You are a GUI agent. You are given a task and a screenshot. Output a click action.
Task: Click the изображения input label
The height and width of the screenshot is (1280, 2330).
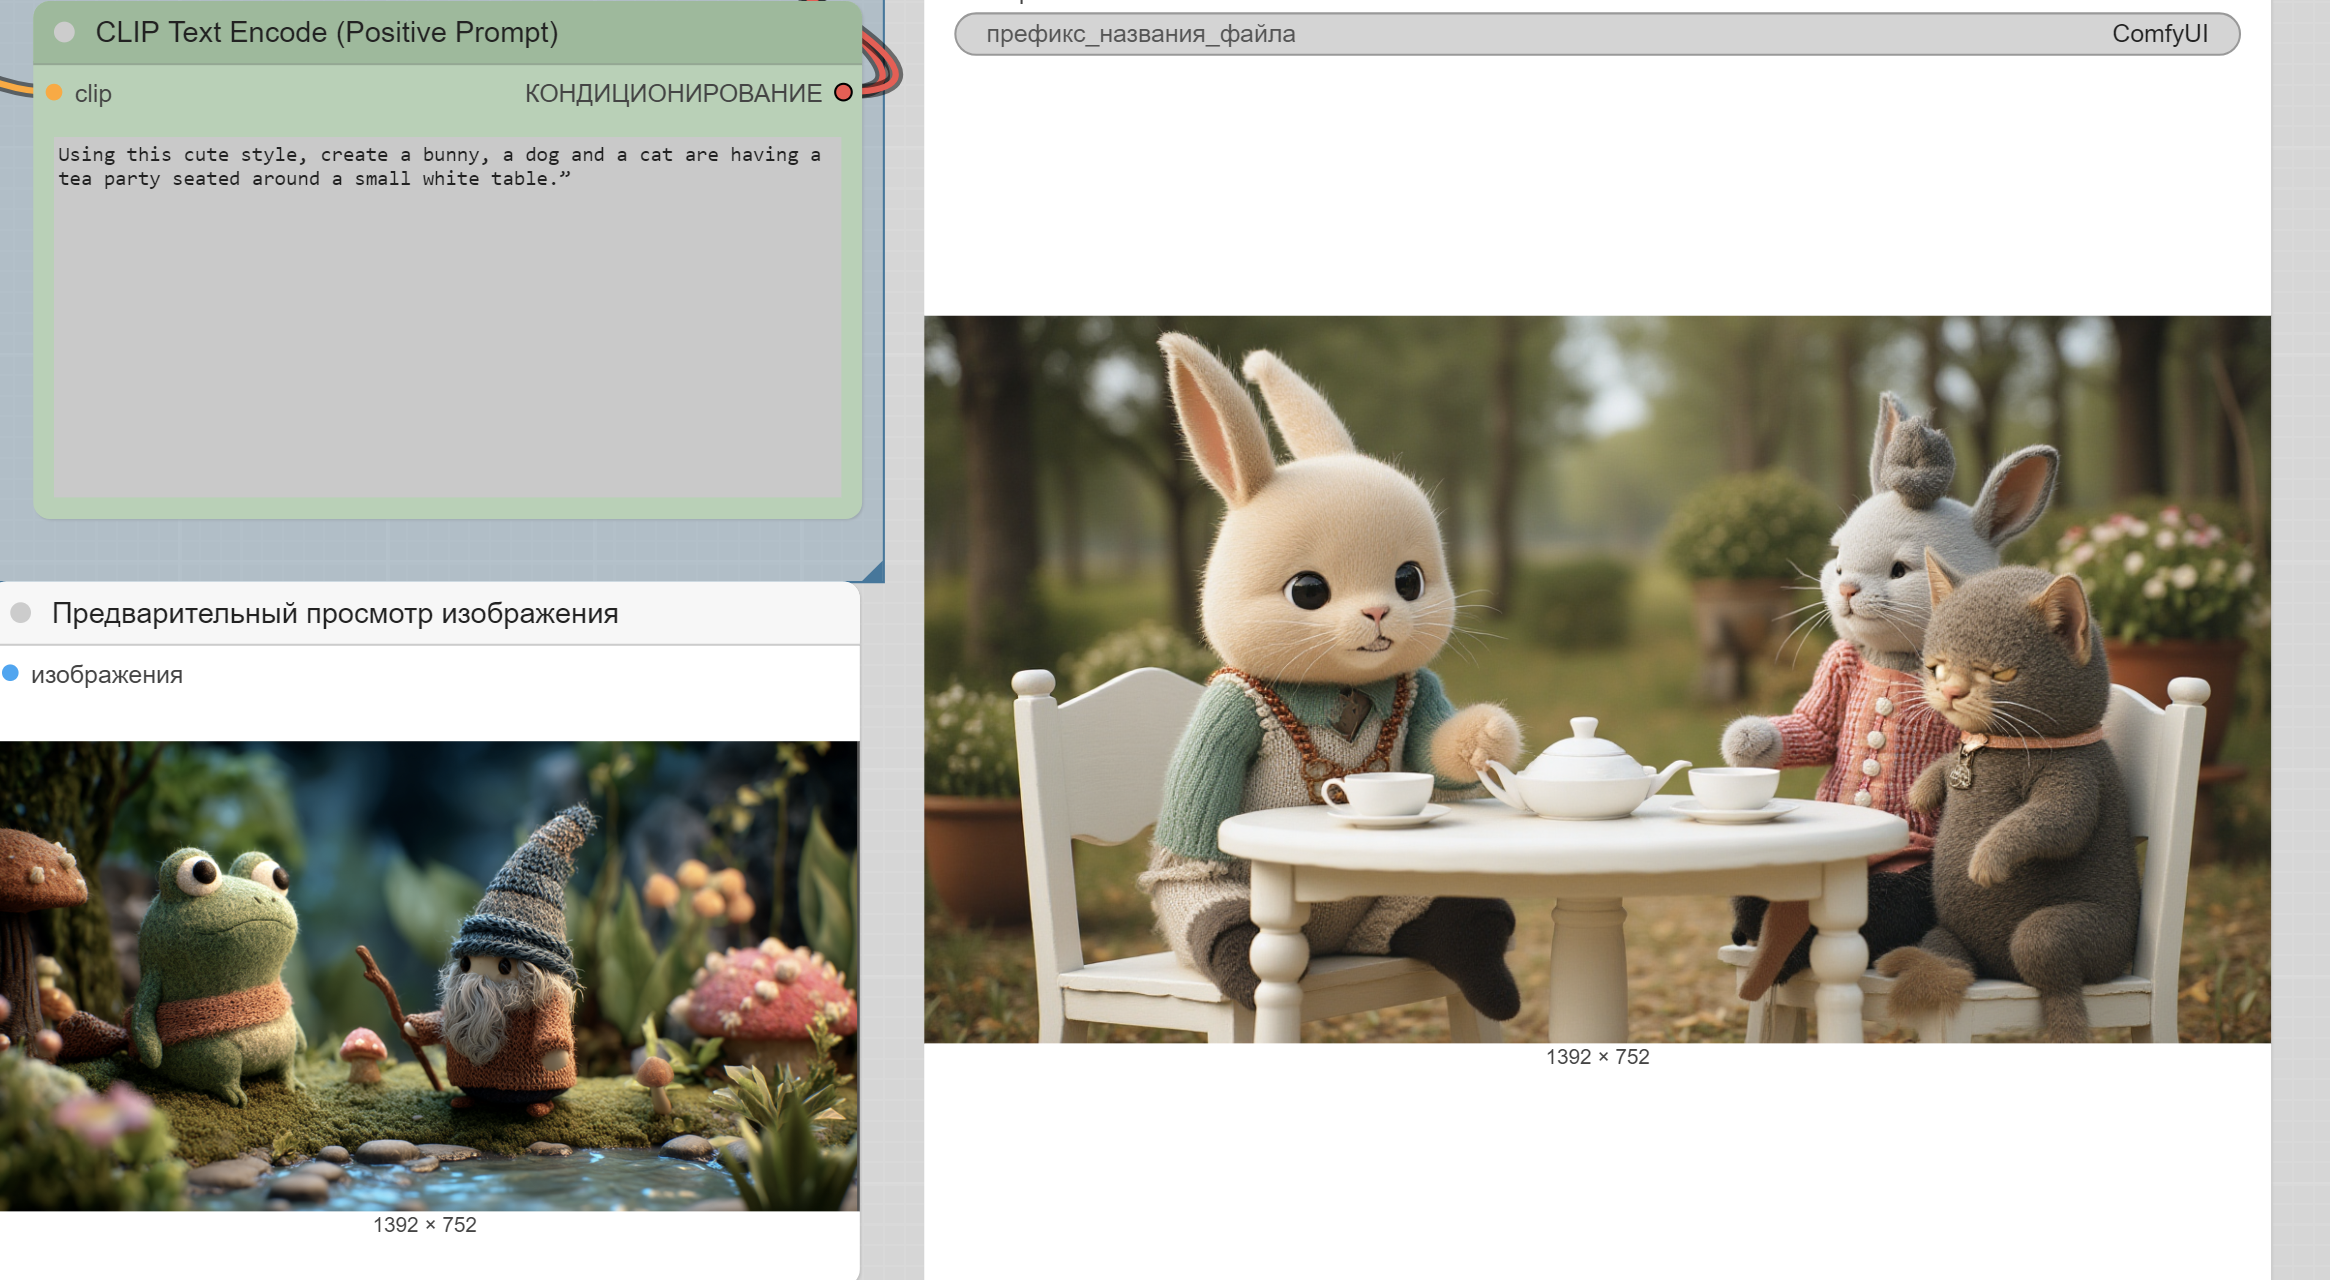(x=107, y=675)
